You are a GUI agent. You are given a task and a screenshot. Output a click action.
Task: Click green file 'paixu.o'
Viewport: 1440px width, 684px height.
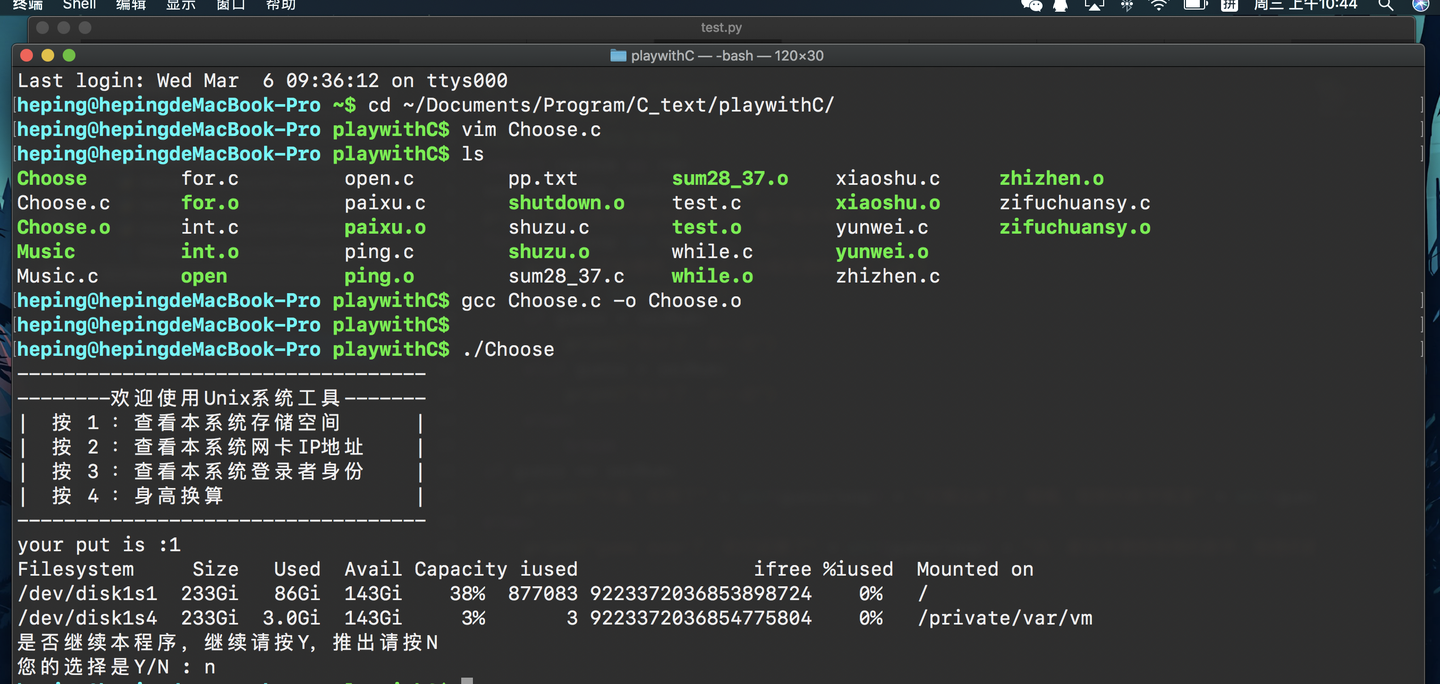pos(385,228)
